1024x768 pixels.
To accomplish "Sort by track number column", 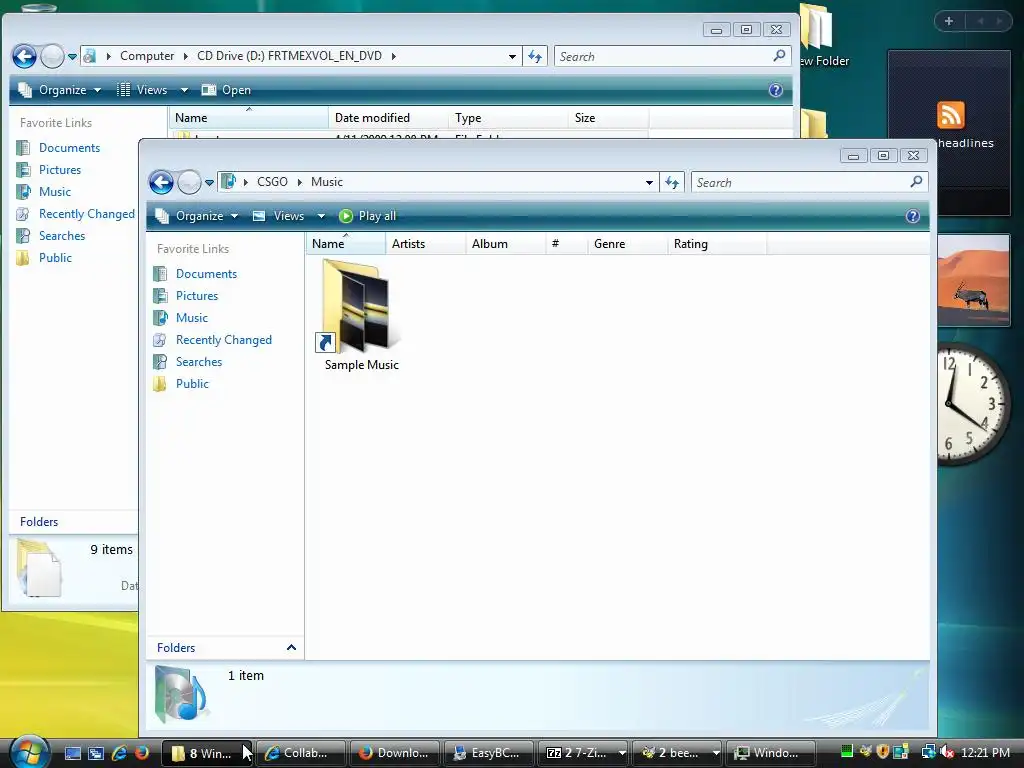I will [567, 244].
